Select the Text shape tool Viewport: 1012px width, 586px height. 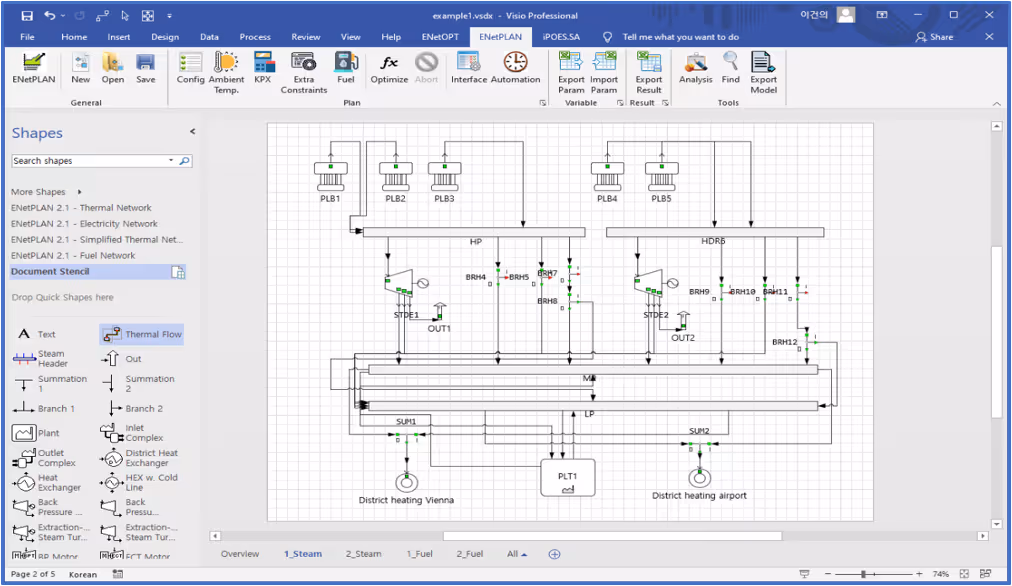[x=35, y=334]
